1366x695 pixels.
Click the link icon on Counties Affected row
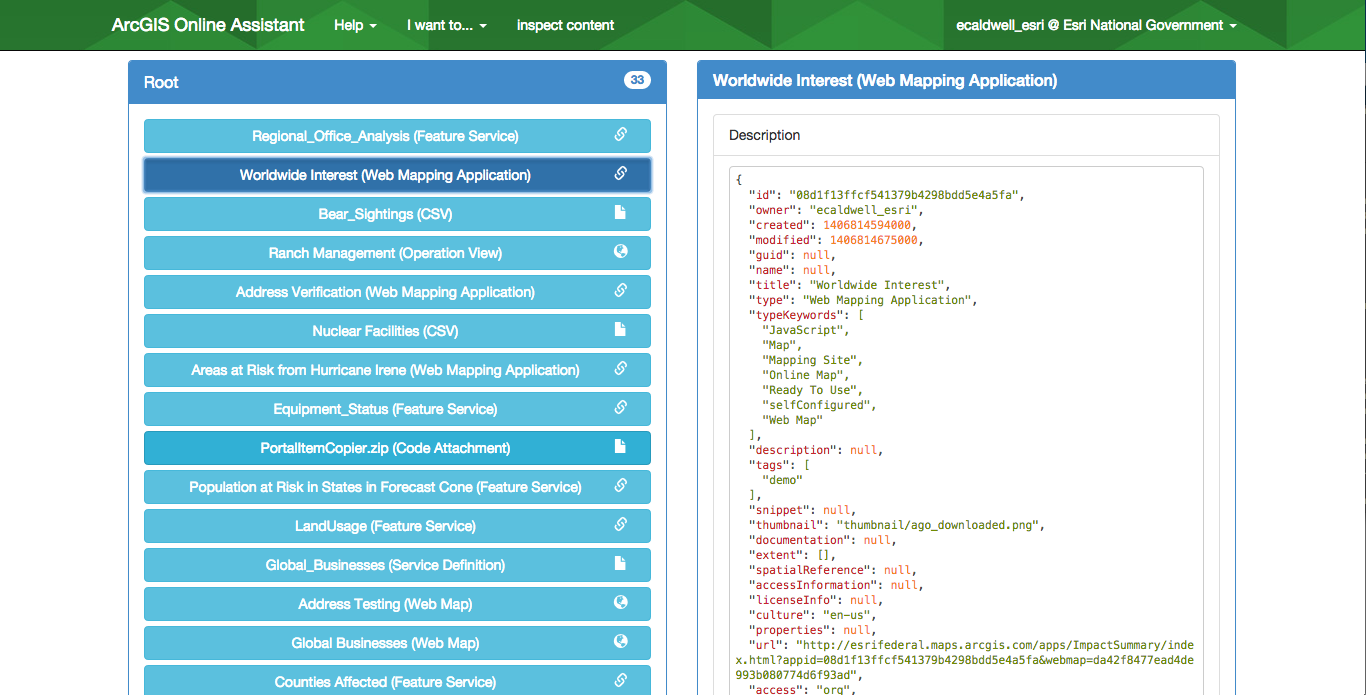click(x=620, y=681)
